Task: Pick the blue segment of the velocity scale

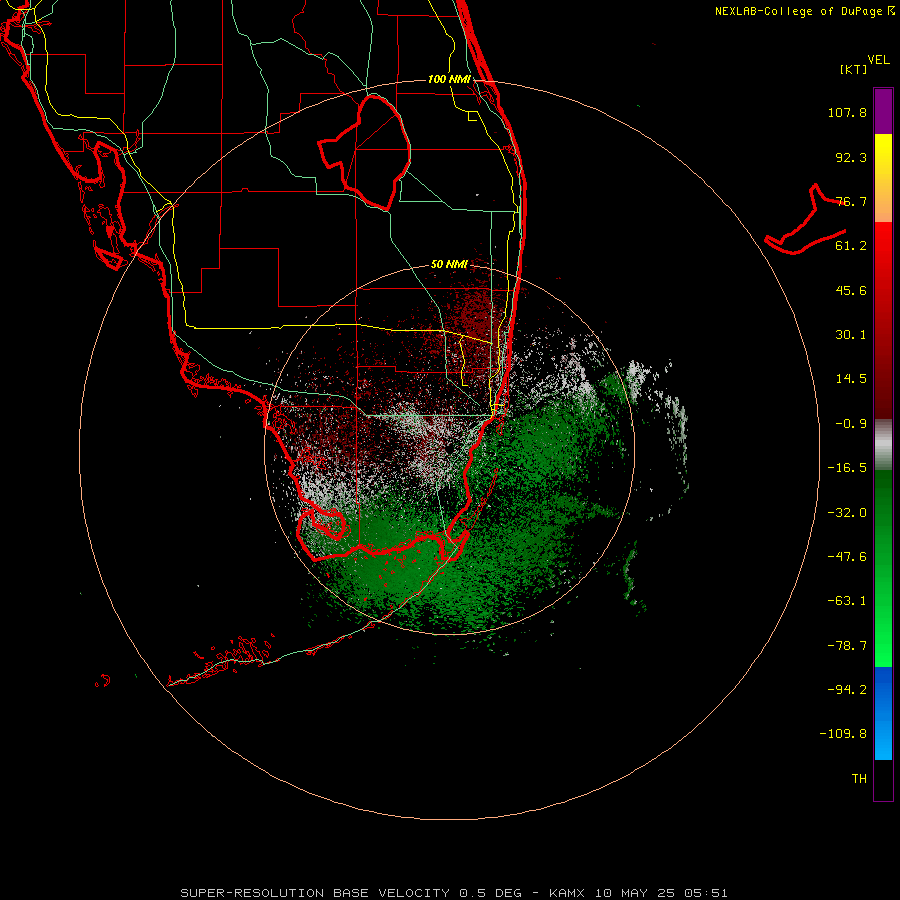Action: [x=883, y=713]
